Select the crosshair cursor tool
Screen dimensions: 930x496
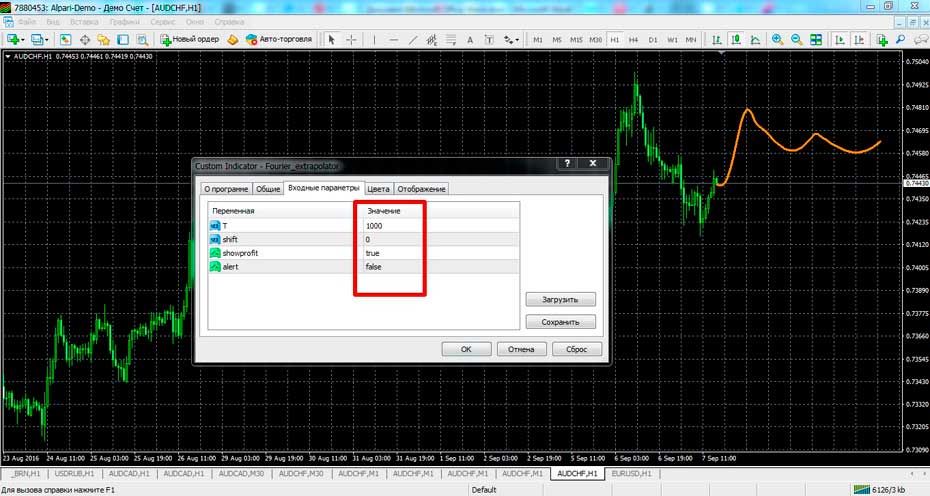click(x=351, y=39)
